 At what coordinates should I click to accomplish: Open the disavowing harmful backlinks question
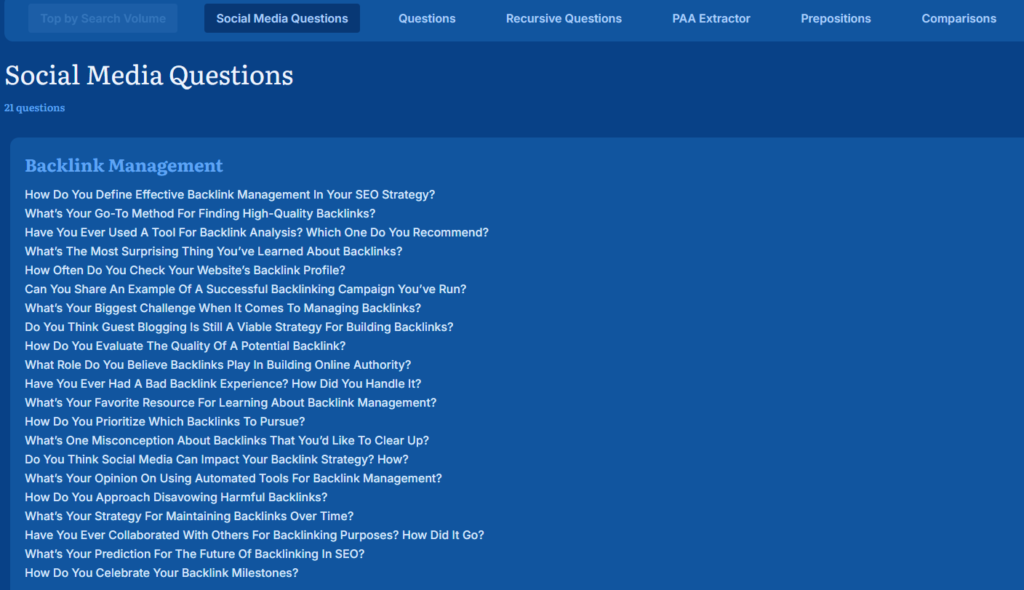pyautogui.click(x=176, y=497)
